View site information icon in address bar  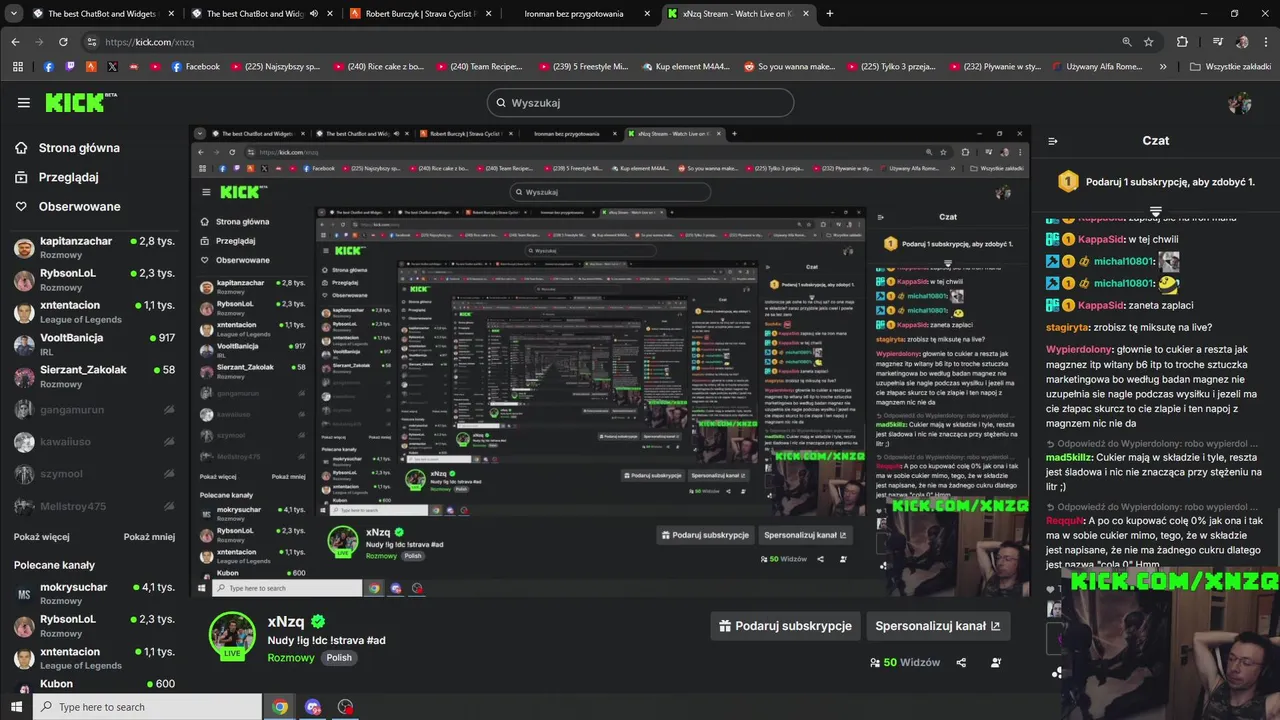coord(92,42)
